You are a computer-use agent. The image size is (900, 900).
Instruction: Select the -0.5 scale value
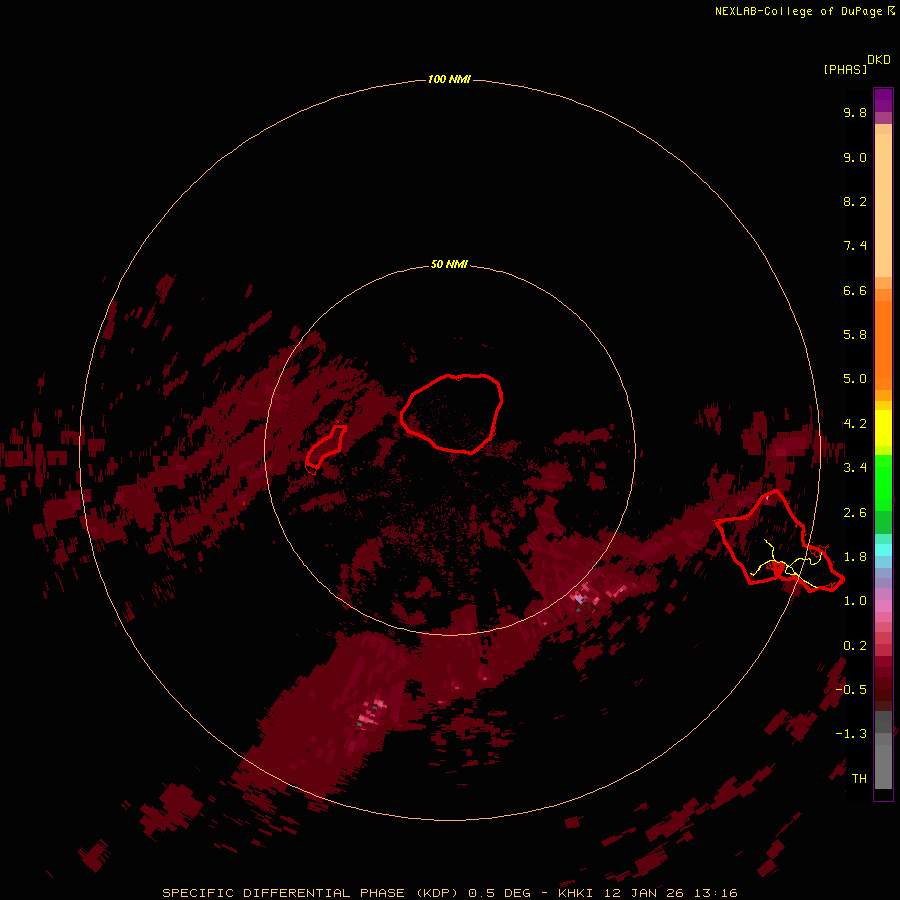[851, 690]
